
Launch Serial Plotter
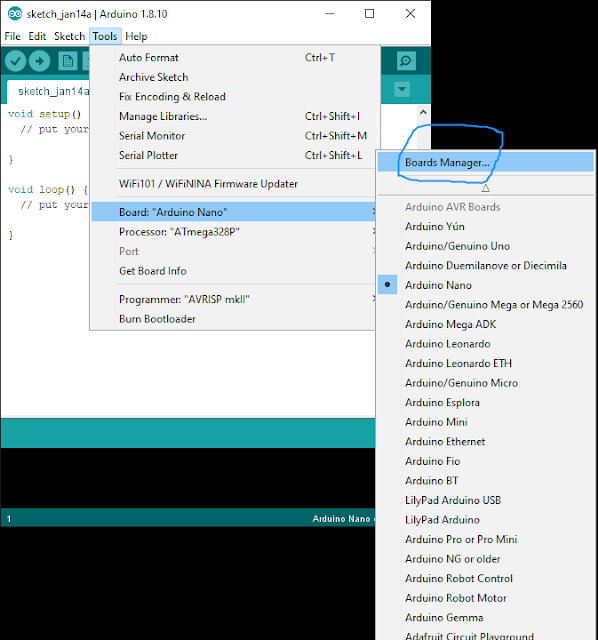tap(233, 156)
